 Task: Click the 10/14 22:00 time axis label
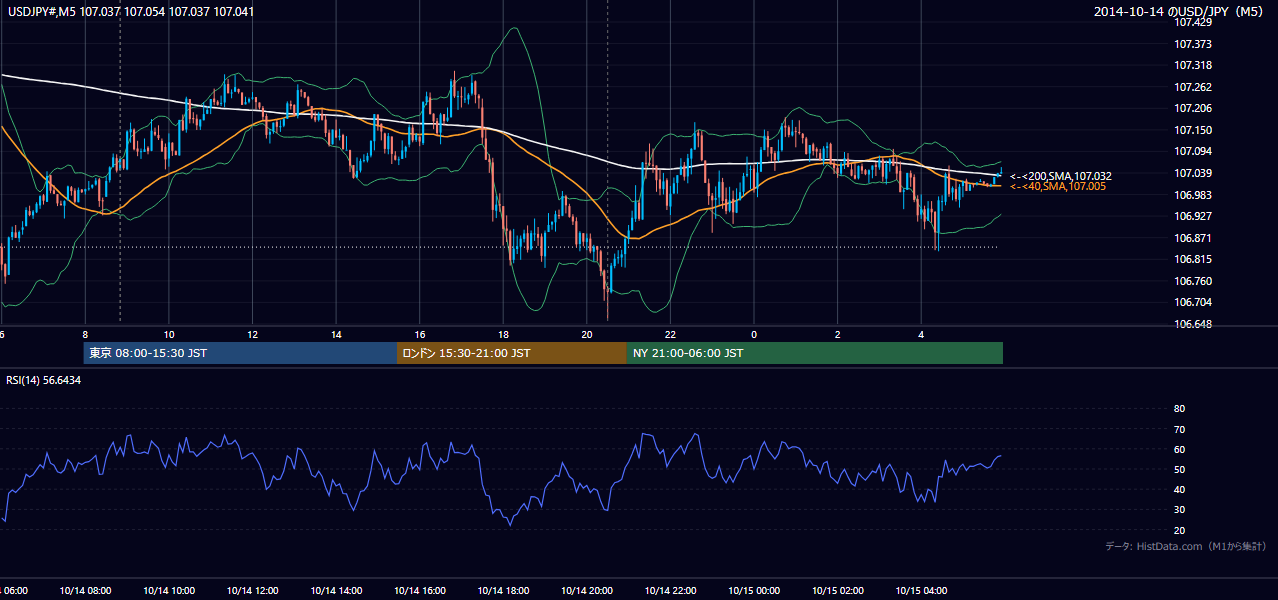point(670,590)
